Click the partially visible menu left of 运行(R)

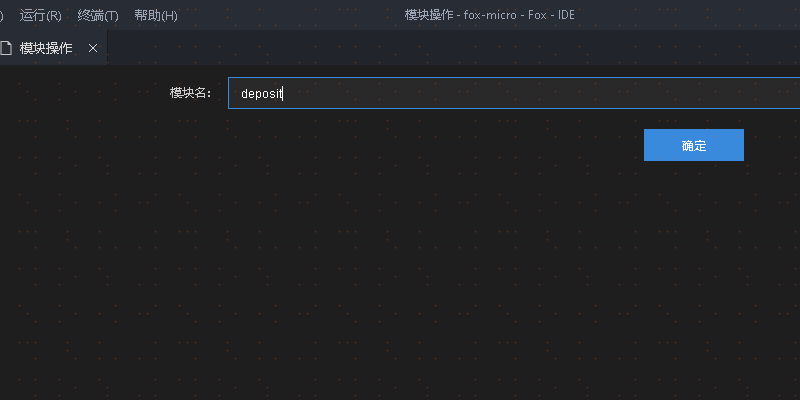click(2, 15)
